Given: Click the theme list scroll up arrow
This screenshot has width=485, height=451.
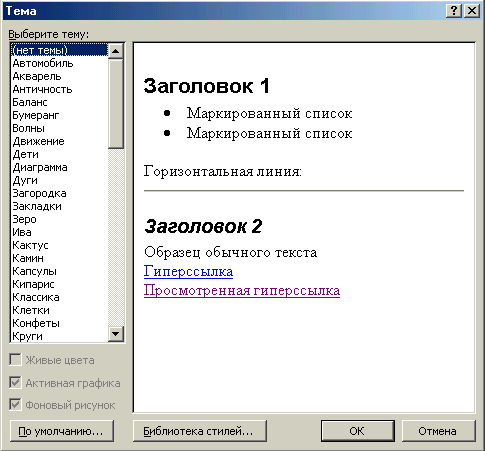Looking at the screenshot, I should coord(116,51).
